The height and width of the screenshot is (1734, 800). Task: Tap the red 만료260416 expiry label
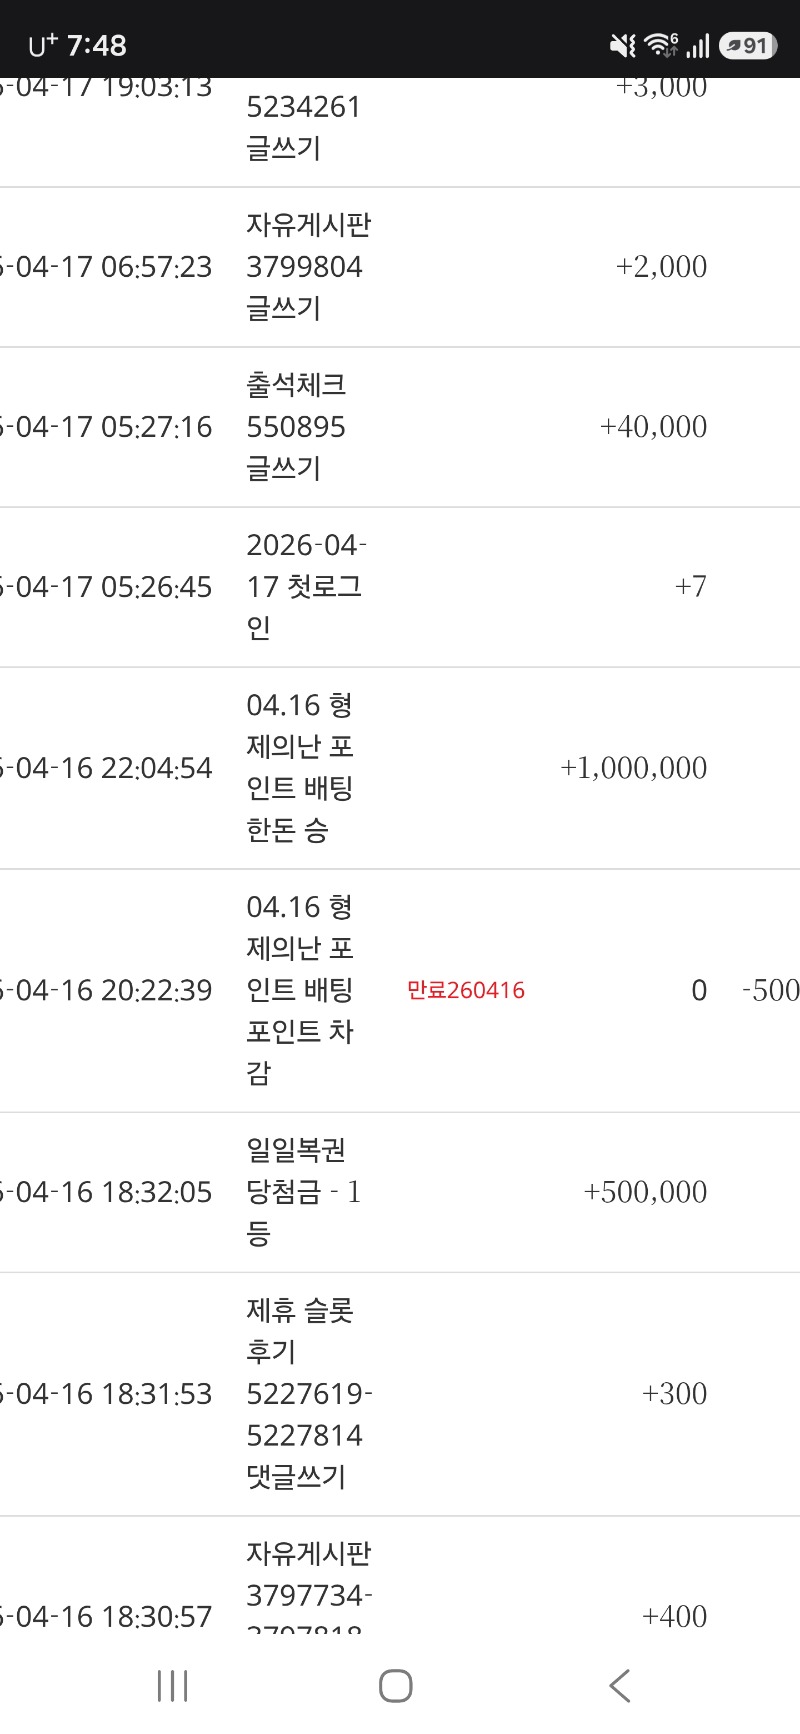(x=466, y=990)
